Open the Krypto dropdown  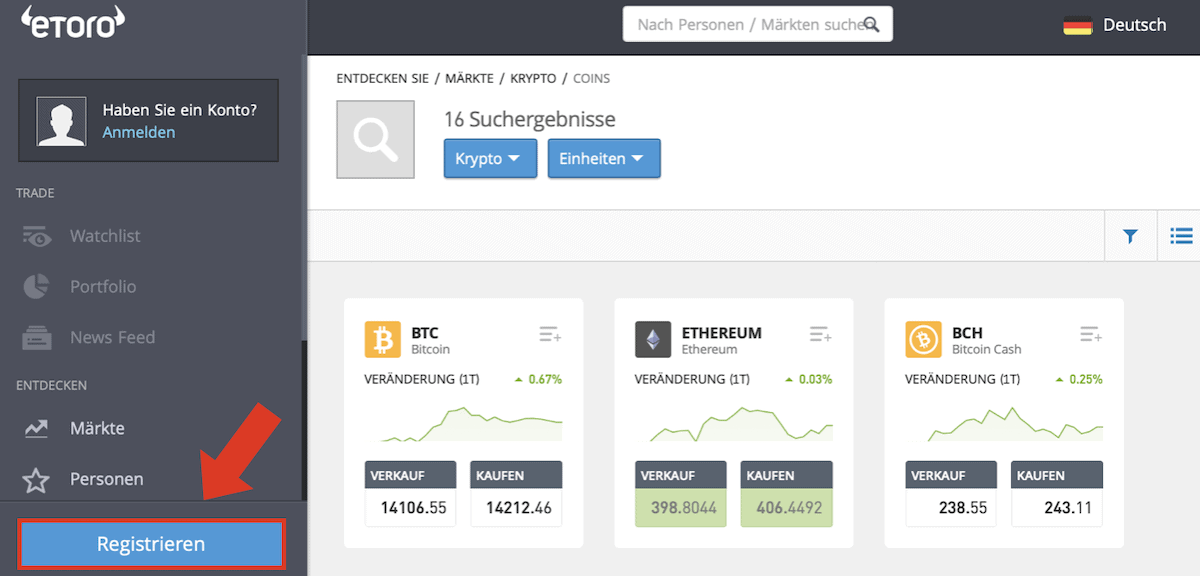pyautogui.click(x=490, y=158)
